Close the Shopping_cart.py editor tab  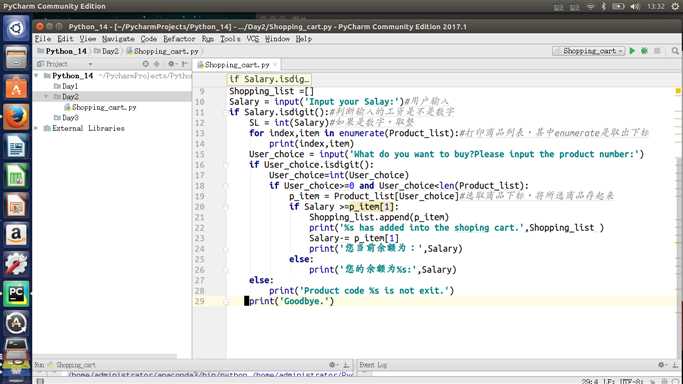[275, 64]
